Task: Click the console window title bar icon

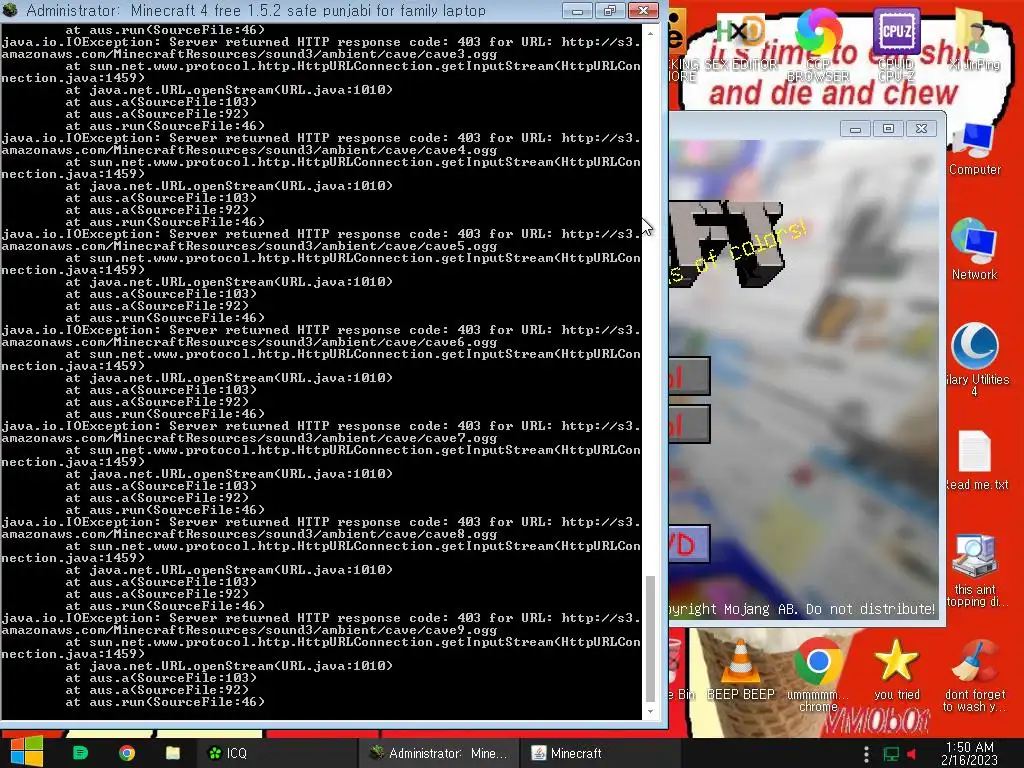Action: click(x=10, y=10)
